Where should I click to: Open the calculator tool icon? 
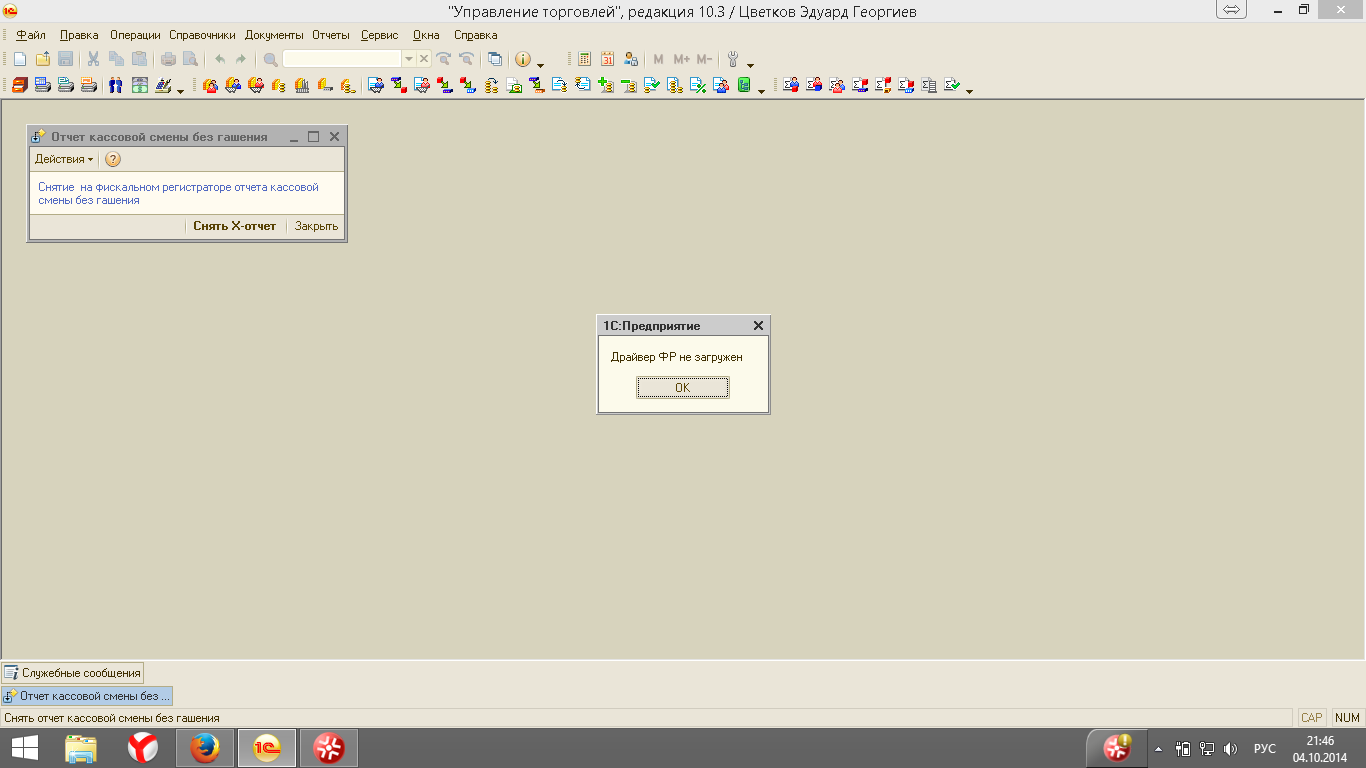[585, 59]
